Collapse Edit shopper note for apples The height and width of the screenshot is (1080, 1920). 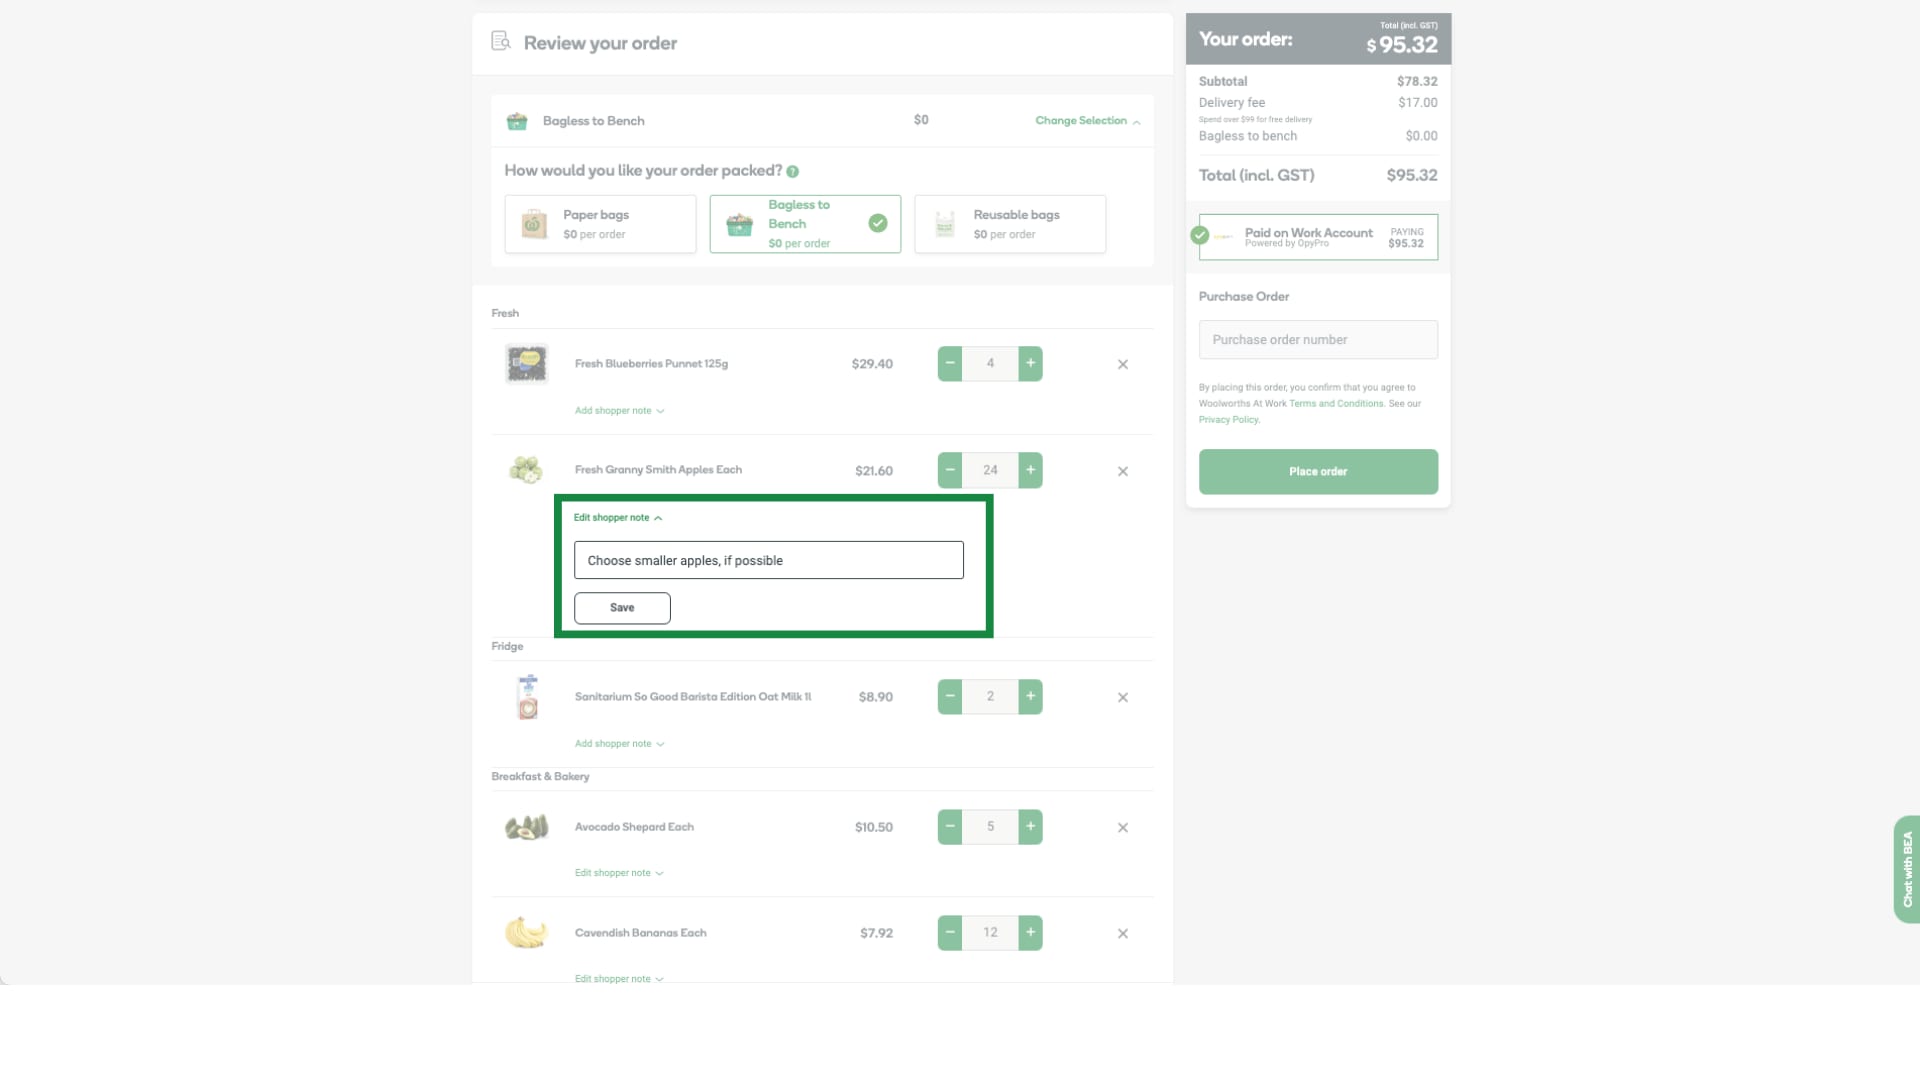pos(617,518)
